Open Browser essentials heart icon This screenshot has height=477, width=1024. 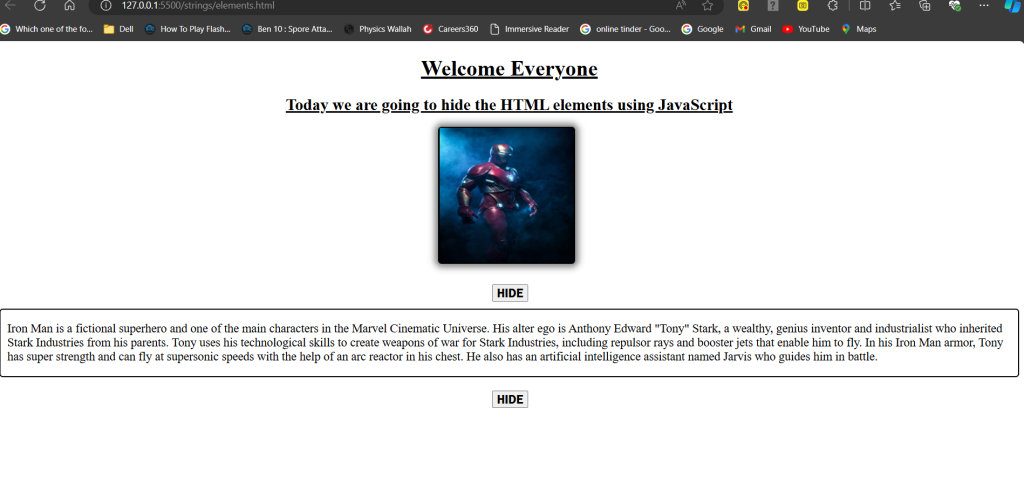955,5
